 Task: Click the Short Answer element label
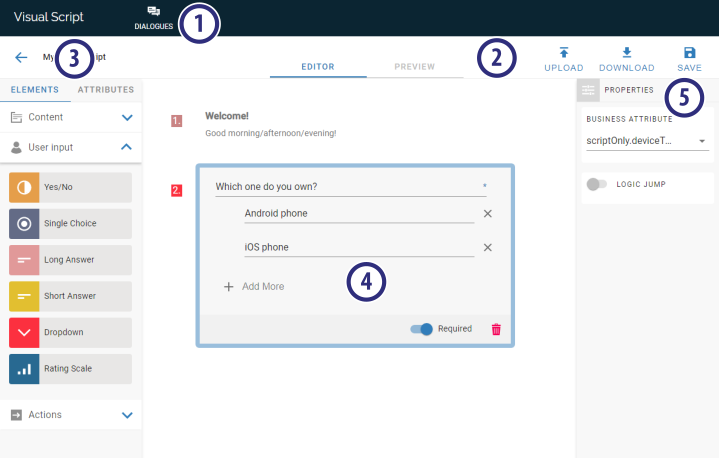point(70,296)
